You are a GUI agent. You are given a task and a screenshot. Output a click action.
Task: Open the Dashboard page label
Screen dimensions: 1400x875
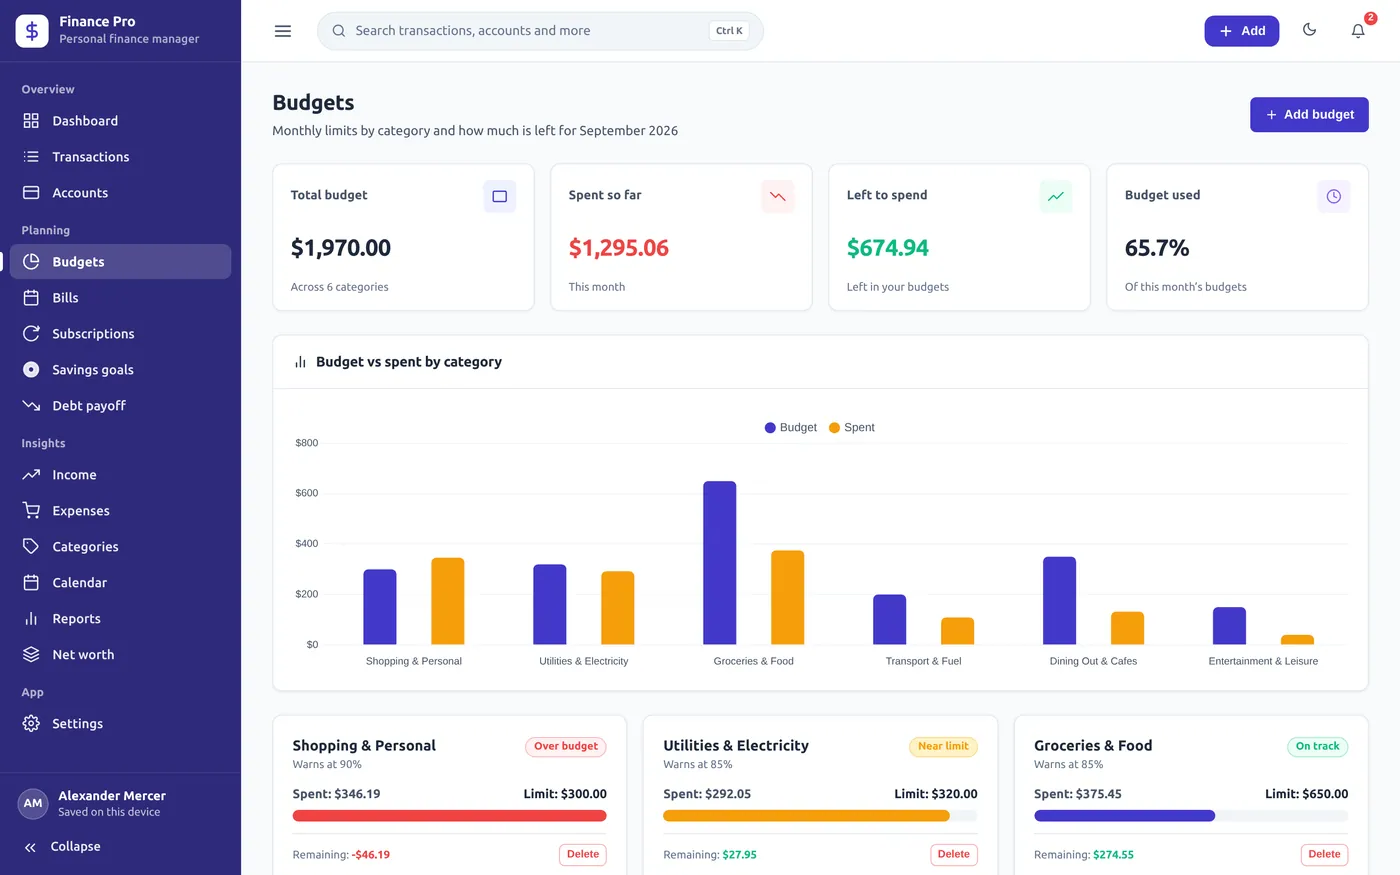pos(85,121)
